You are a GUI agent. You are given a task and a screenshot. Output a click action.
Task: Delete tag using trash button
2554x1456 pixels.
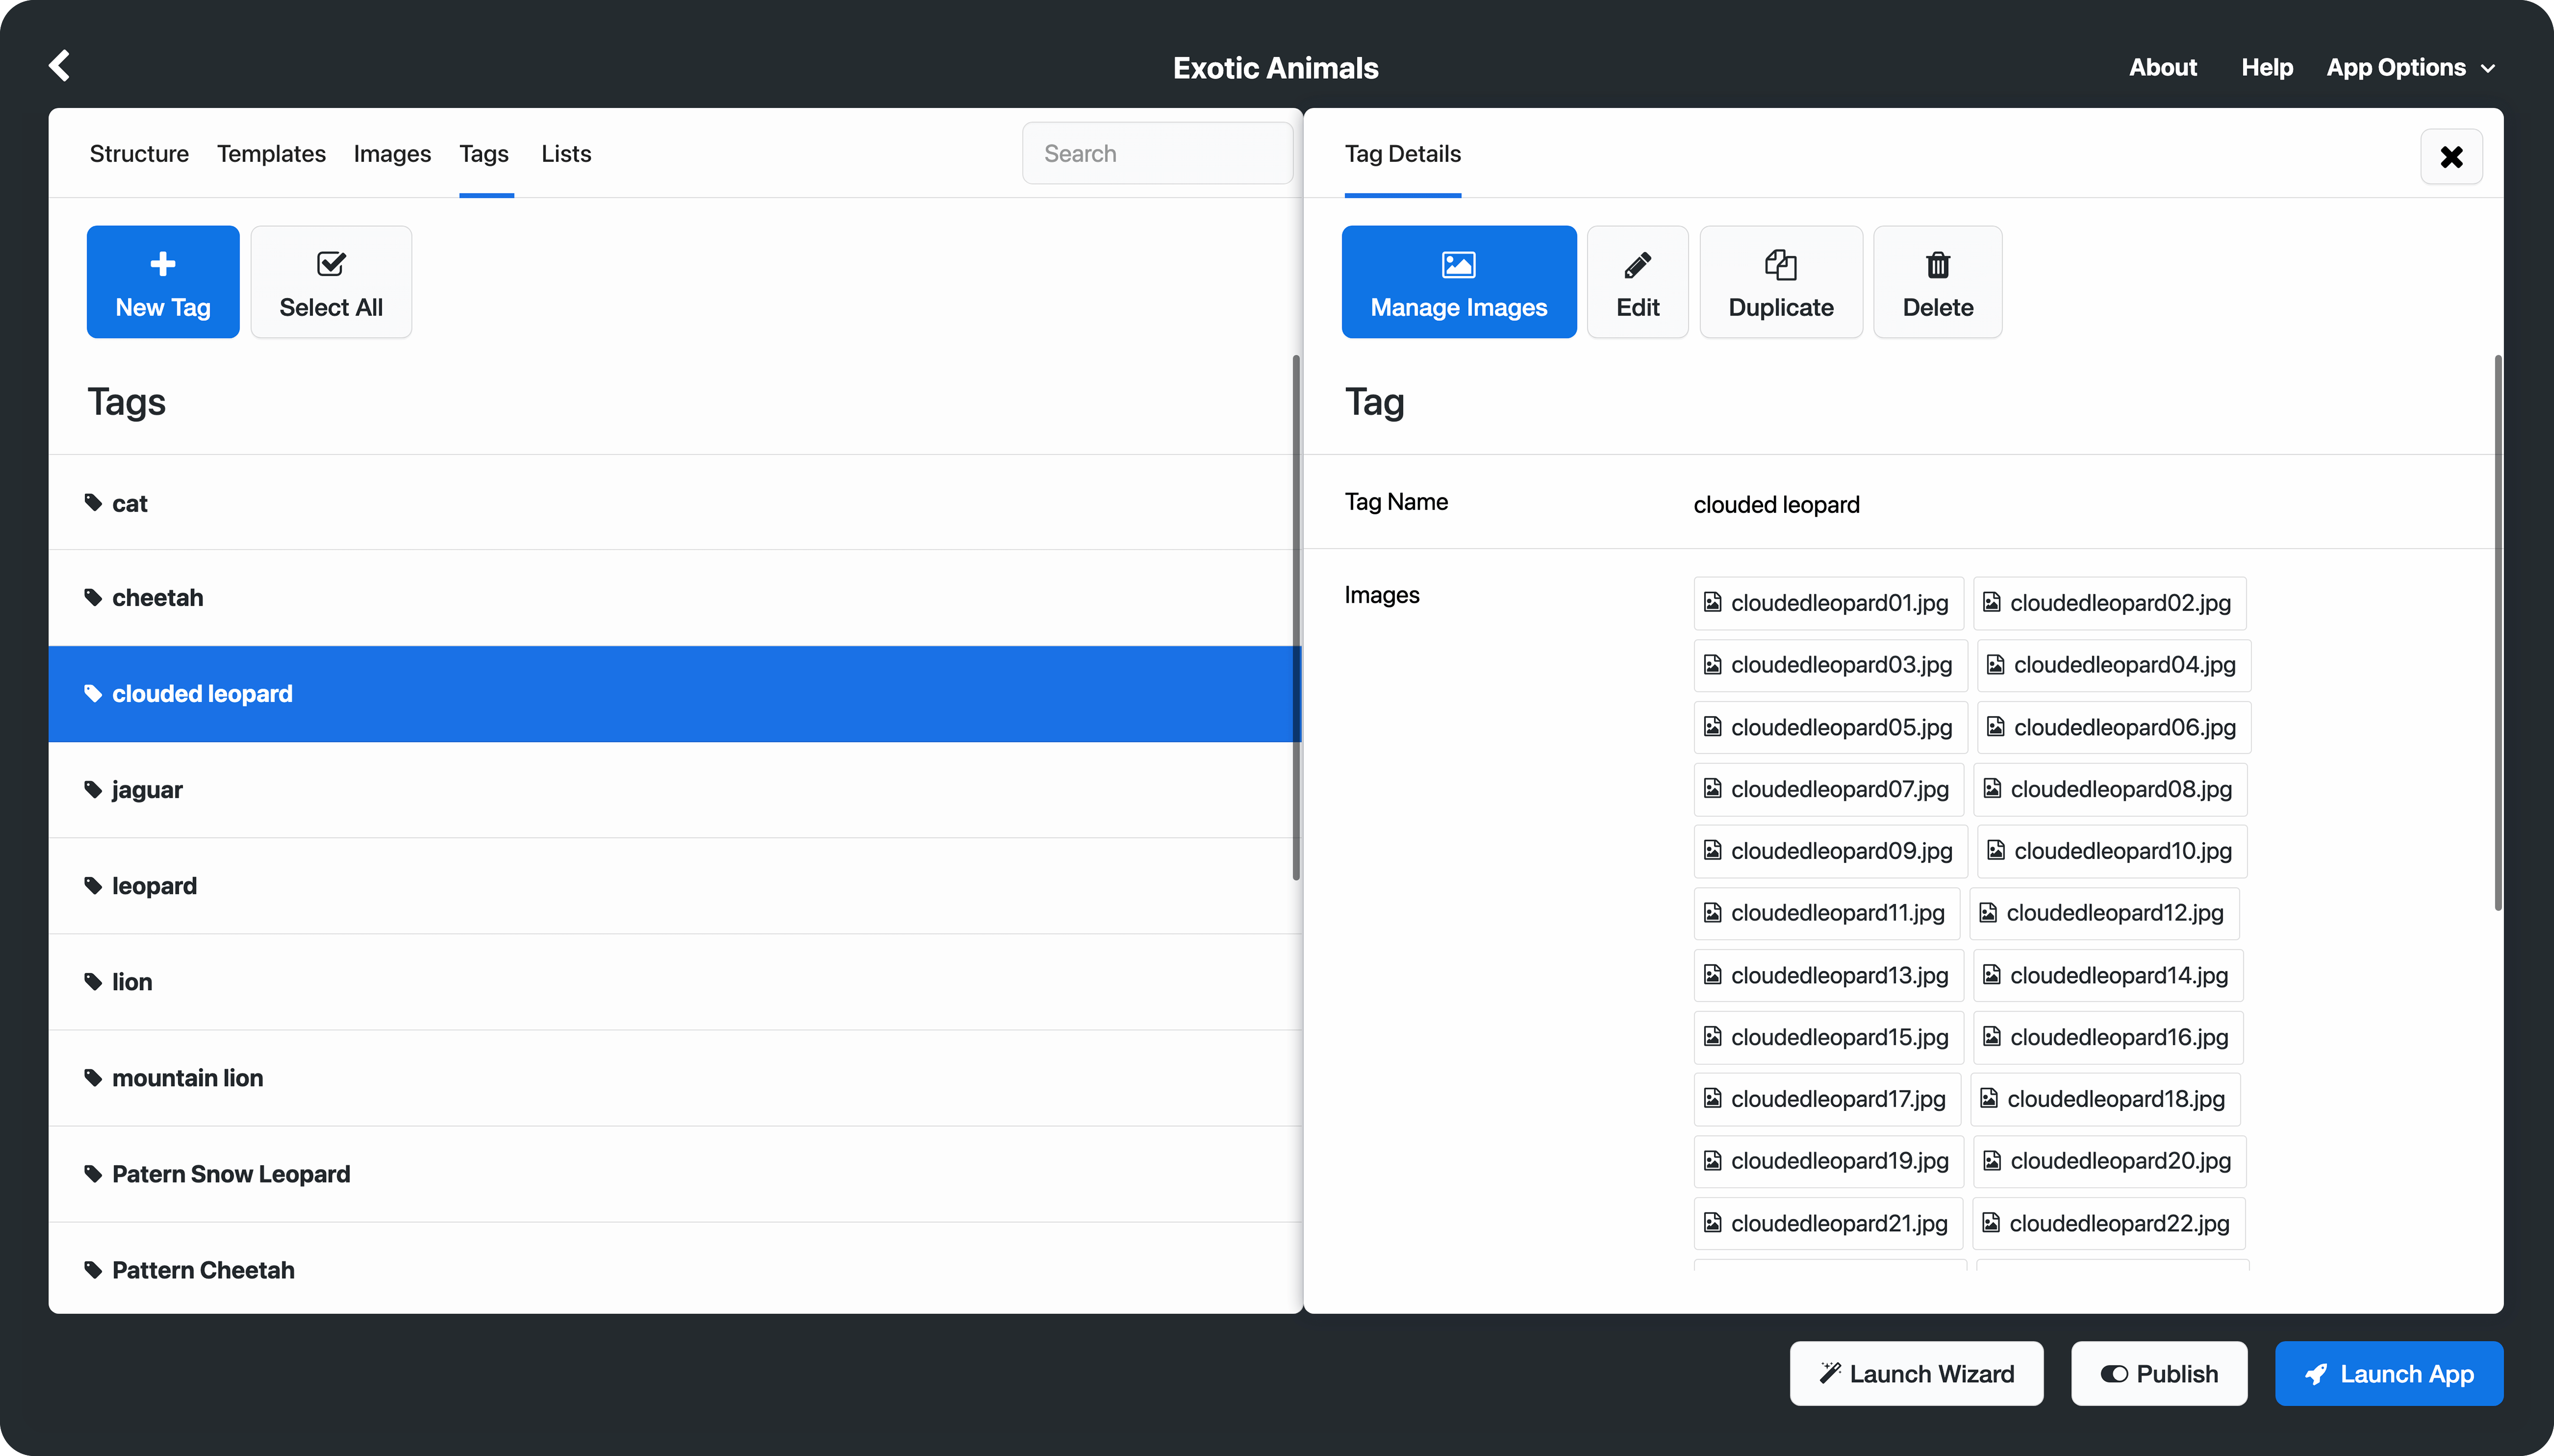click(x=1937, y=282)
